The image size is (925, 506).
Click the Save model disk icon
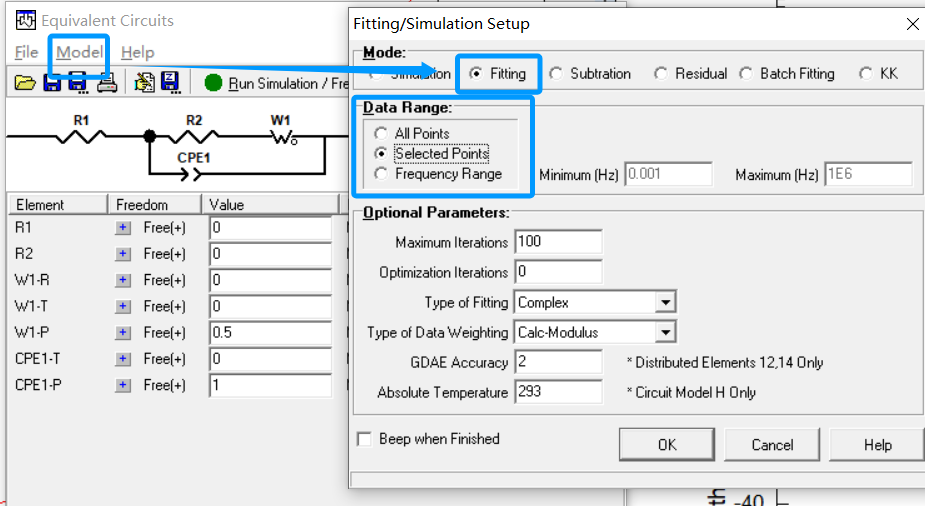[x=52, y=83]
